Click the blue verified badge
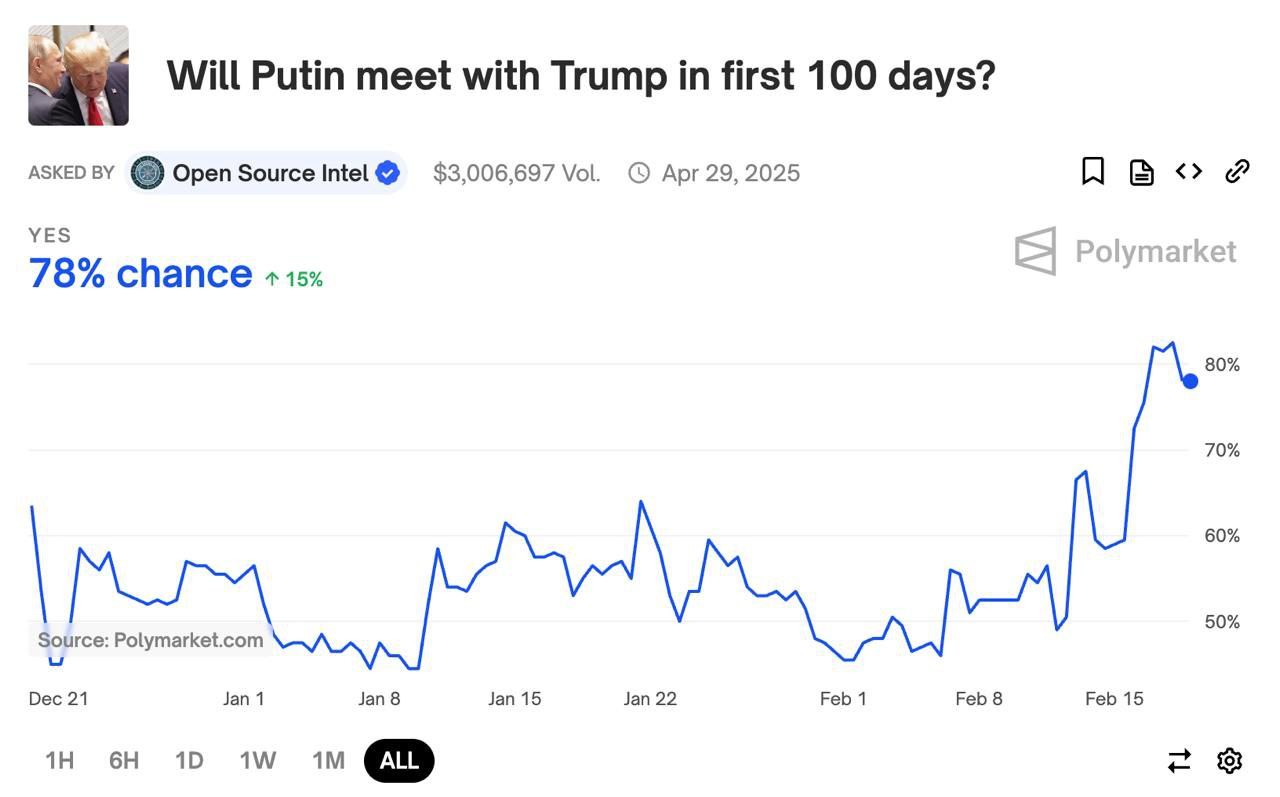The height and width of the screenshot is (797, 1280). coord(387,173)
